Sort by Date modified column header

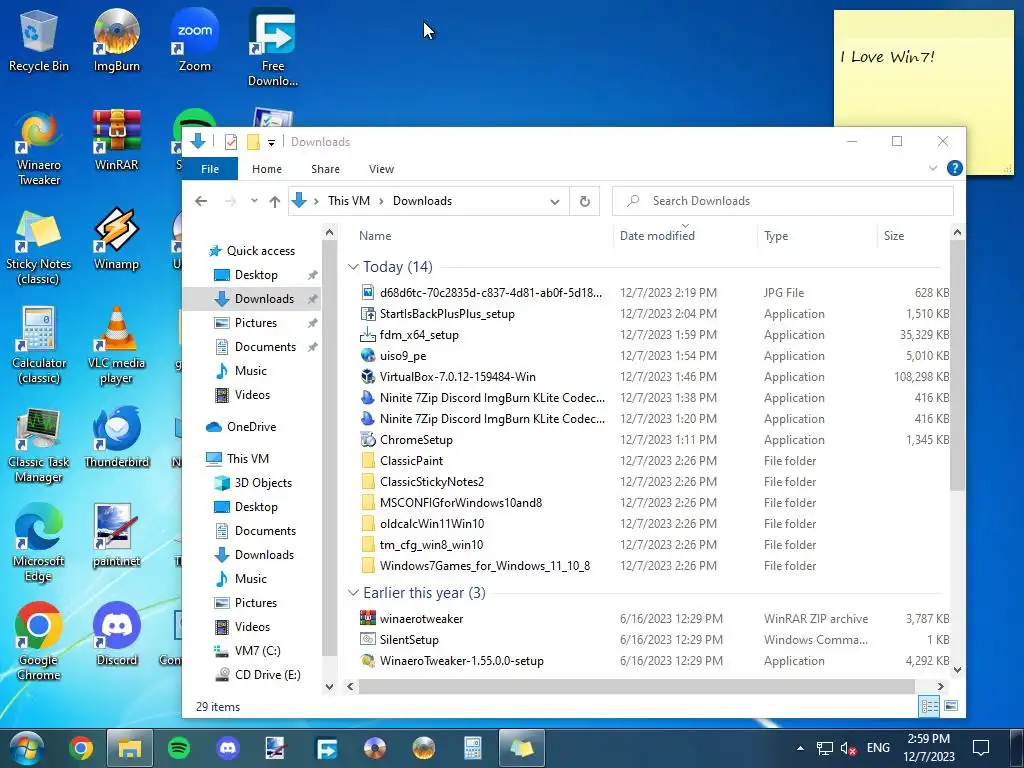[x=685, y=236]
